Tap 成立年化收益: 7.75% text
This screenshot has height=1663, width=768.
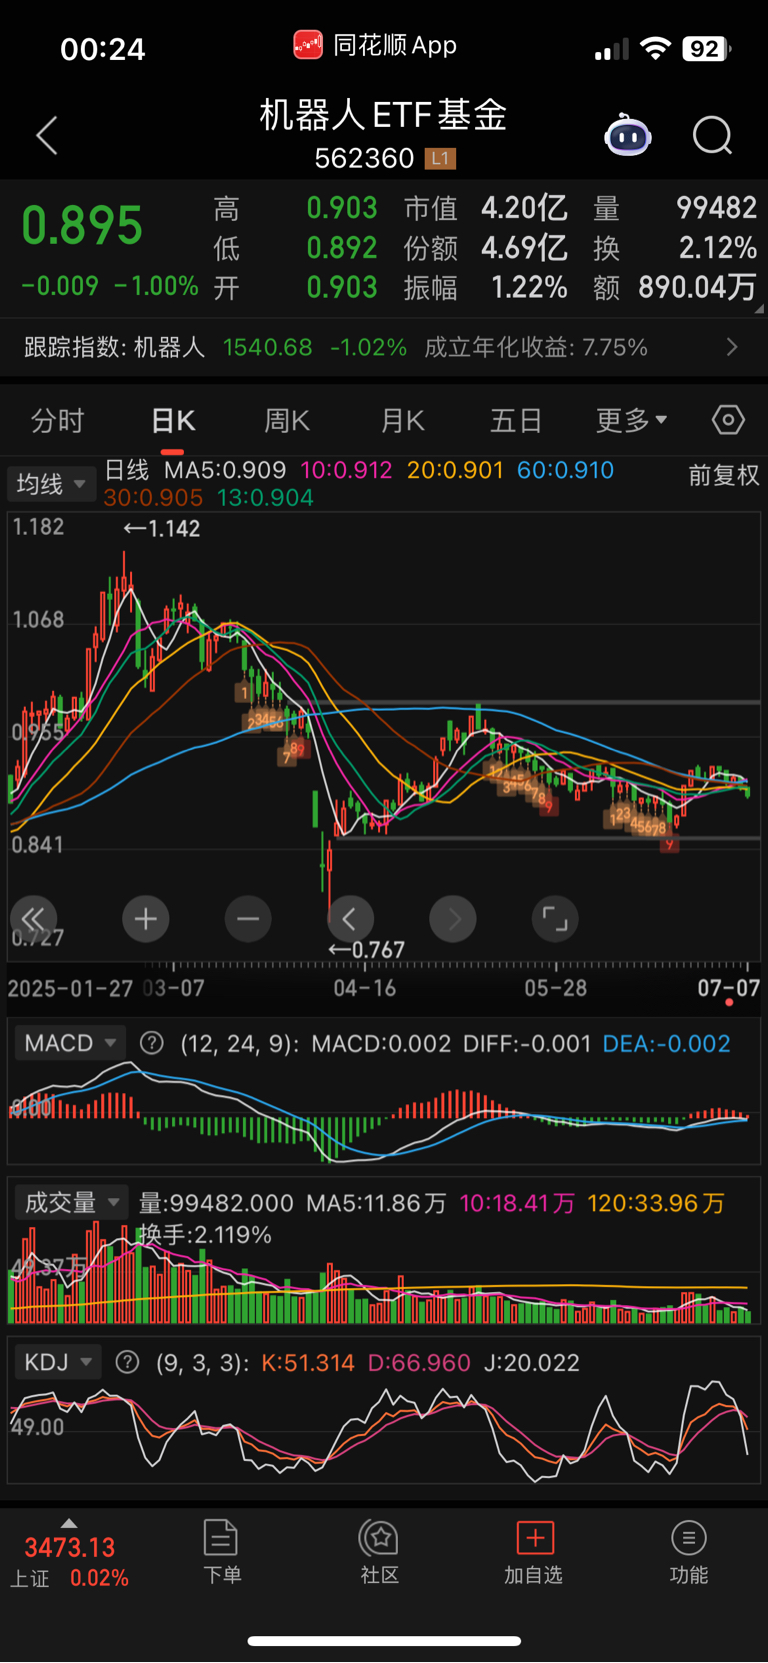pyautogui.click(x=536, y=347)
